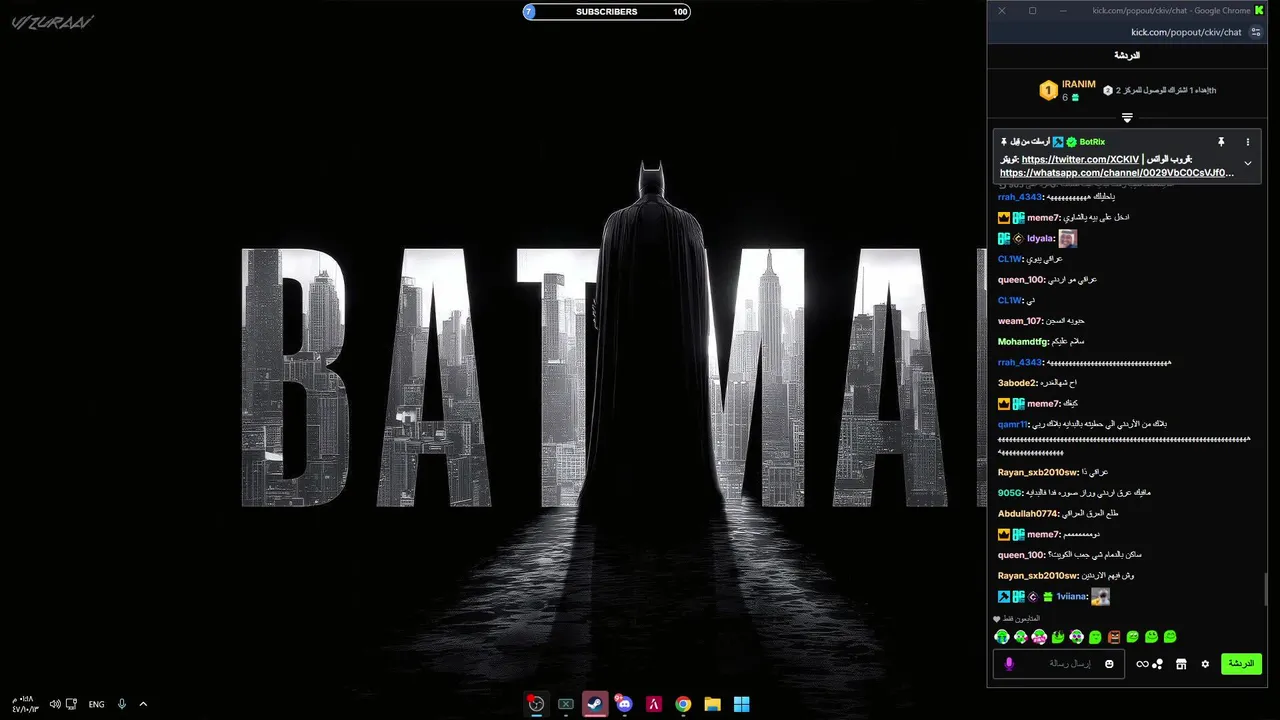Open the emoji picker smiley in message box
The image size is (1280, 720).
[1109, 664]
